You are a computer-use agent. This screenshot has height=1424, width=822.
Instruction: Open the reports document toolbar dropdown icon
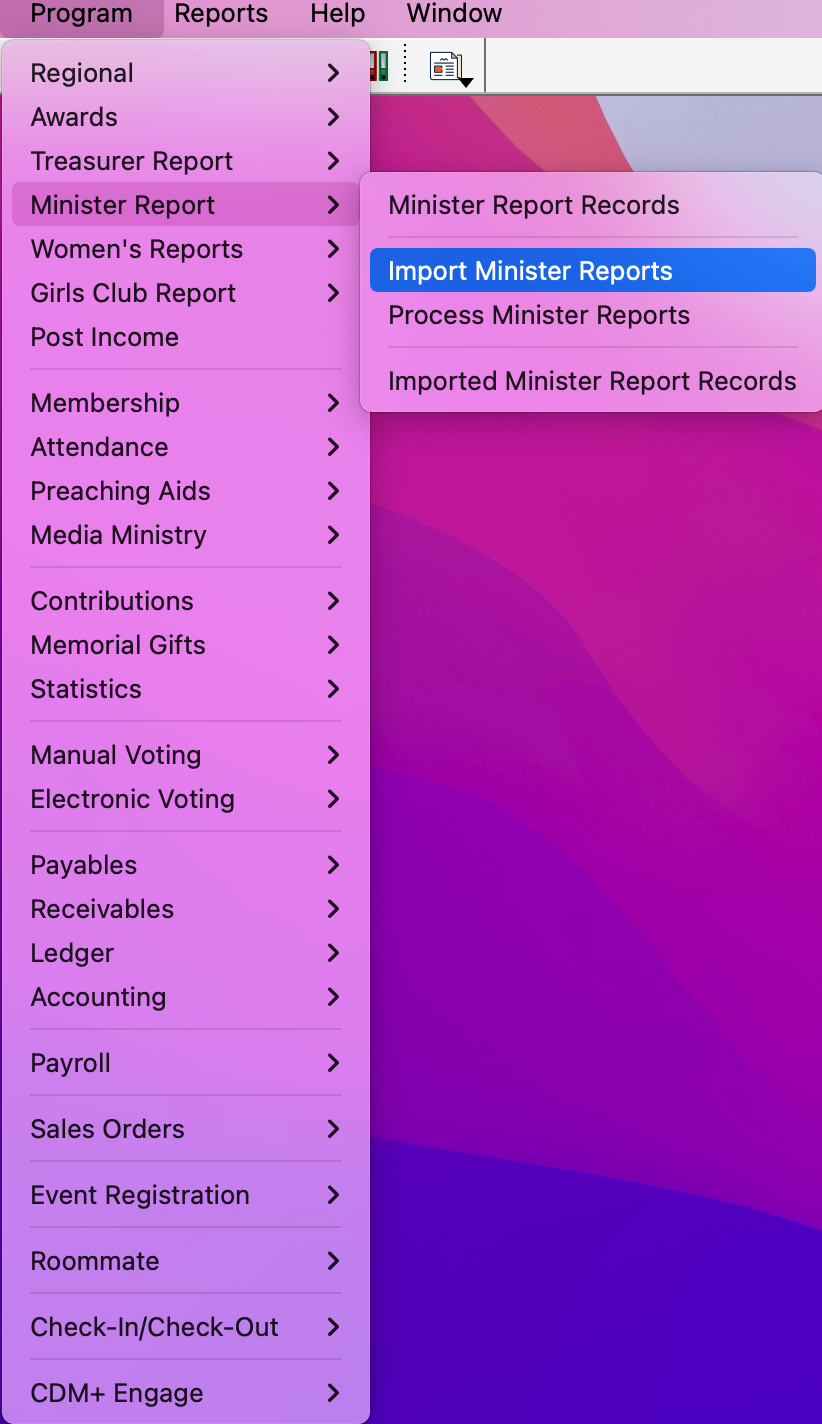click(x=450, y=68)
